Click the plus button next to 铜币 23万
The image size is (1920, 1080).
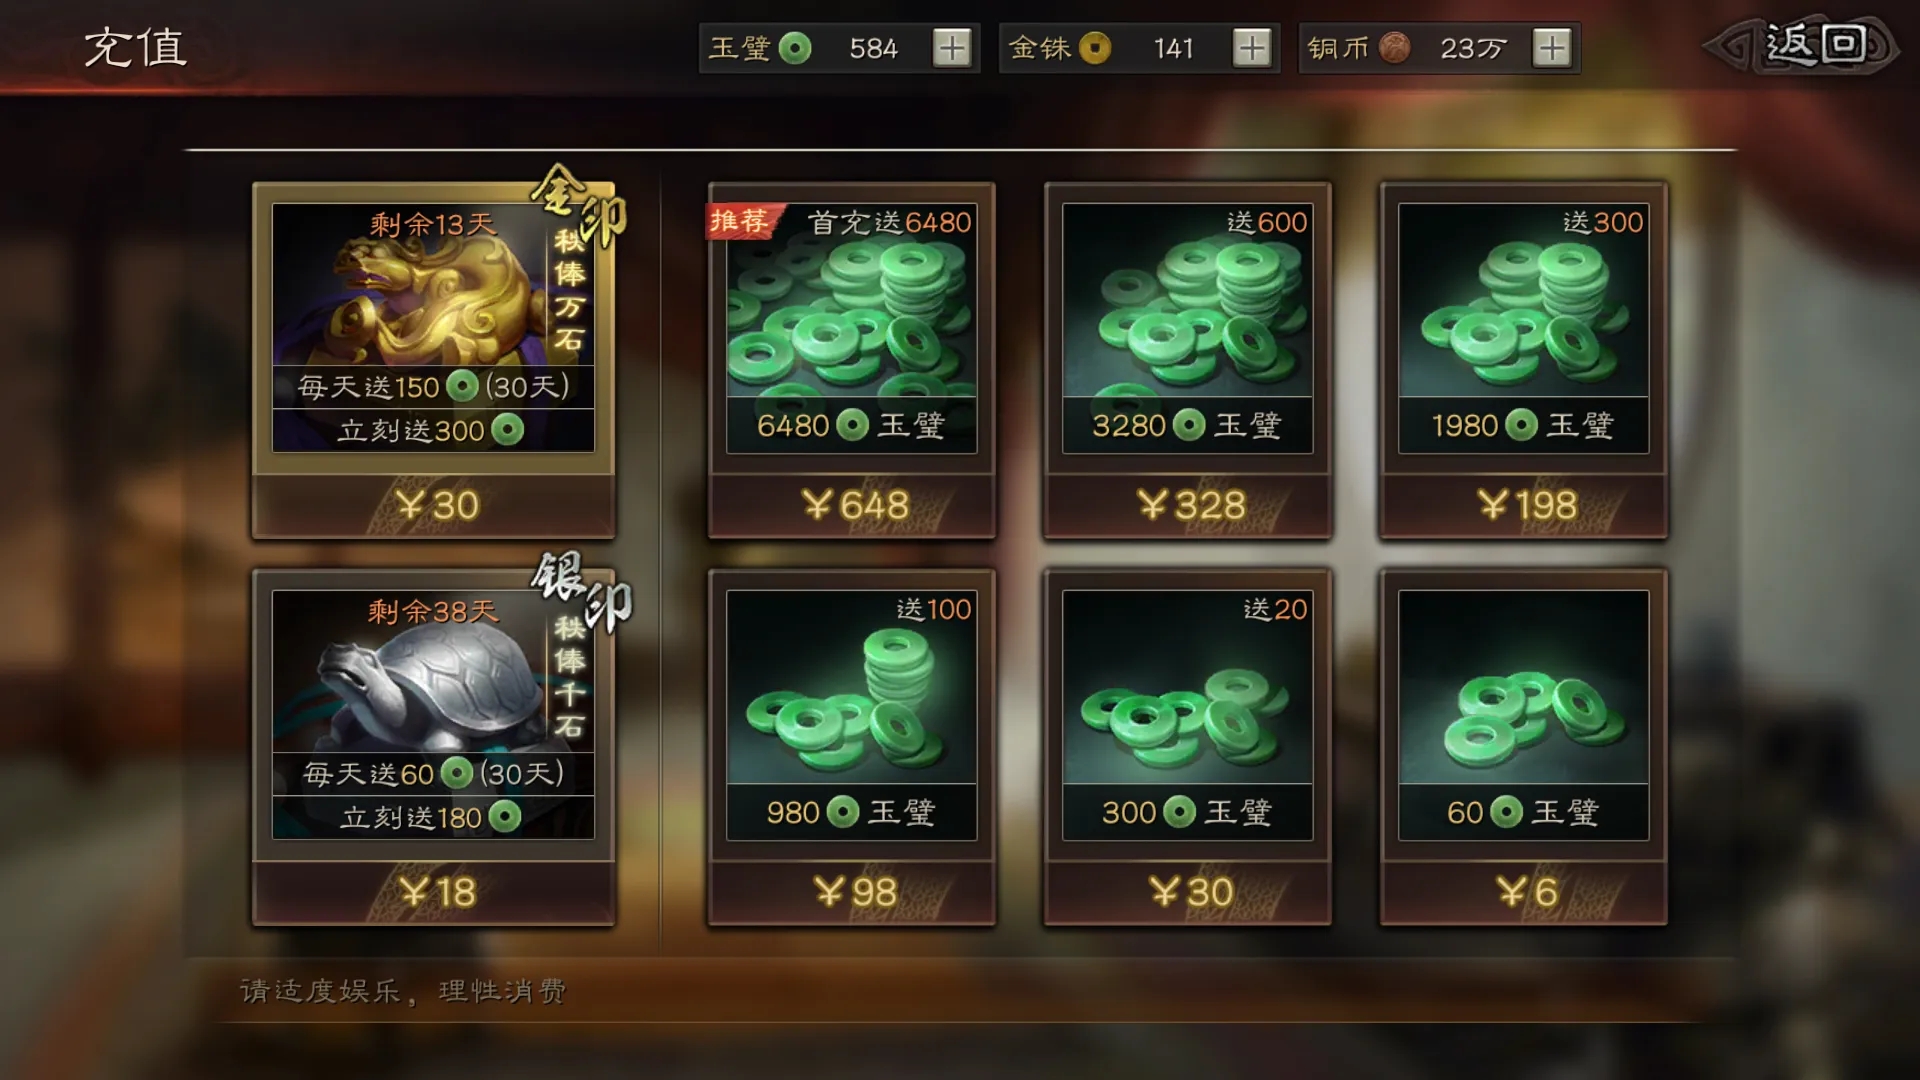coord(1552,48)
